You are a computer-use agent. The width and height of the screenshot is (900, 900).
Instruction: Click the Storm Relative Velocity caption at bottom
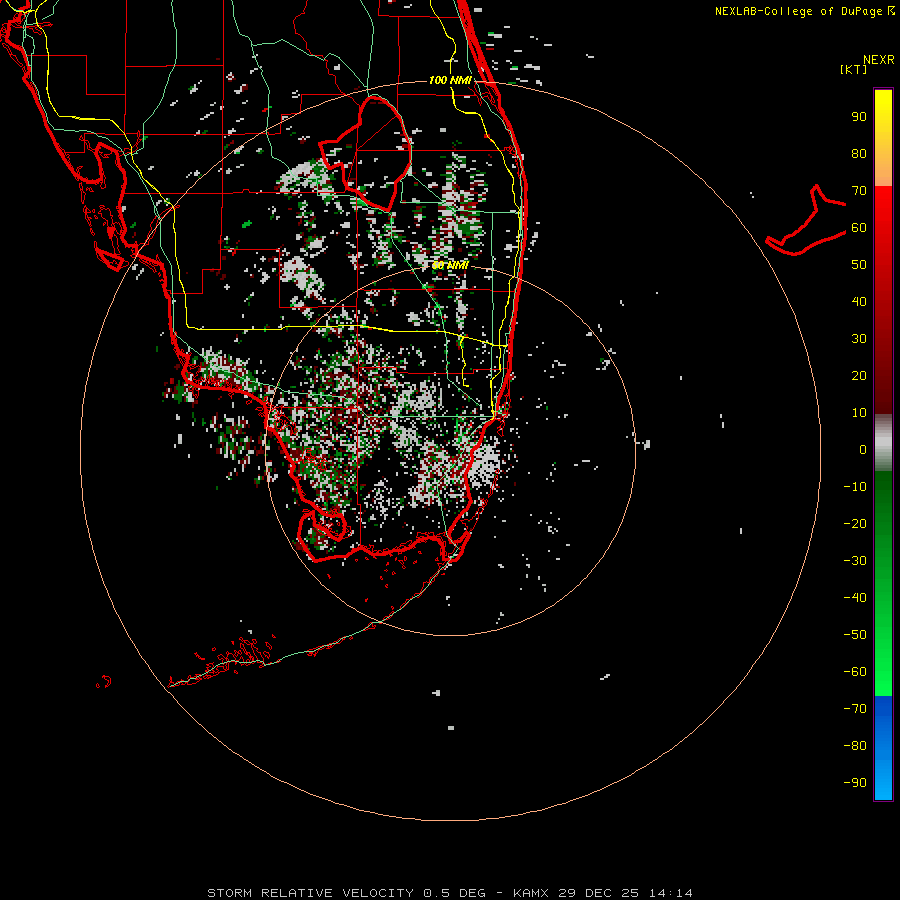coord(449,893)
